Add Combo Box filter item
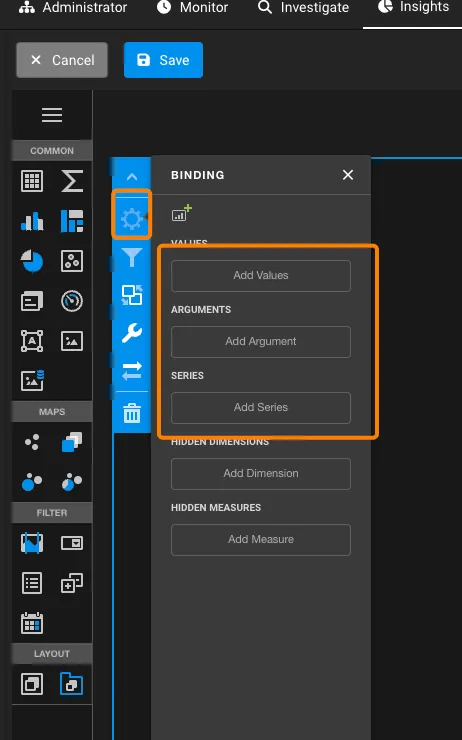 click(72, 543)
